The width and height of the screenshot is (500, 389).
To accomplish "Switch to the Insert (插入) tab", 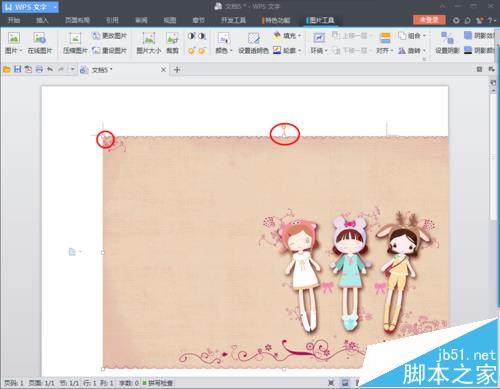I will tap(42, 20).
